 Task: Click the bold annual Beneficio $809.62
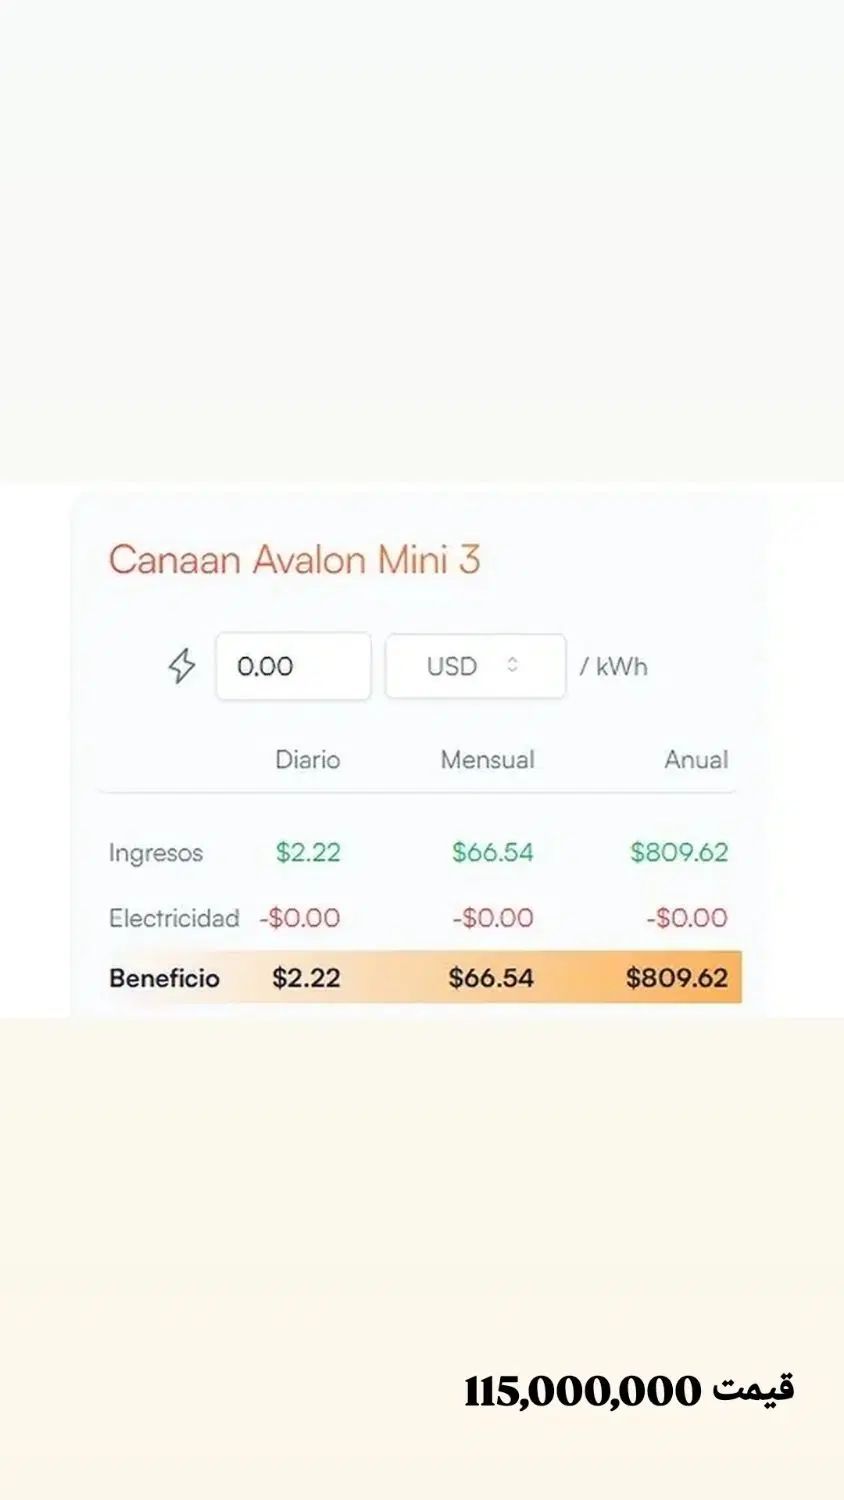pos(677,978)
